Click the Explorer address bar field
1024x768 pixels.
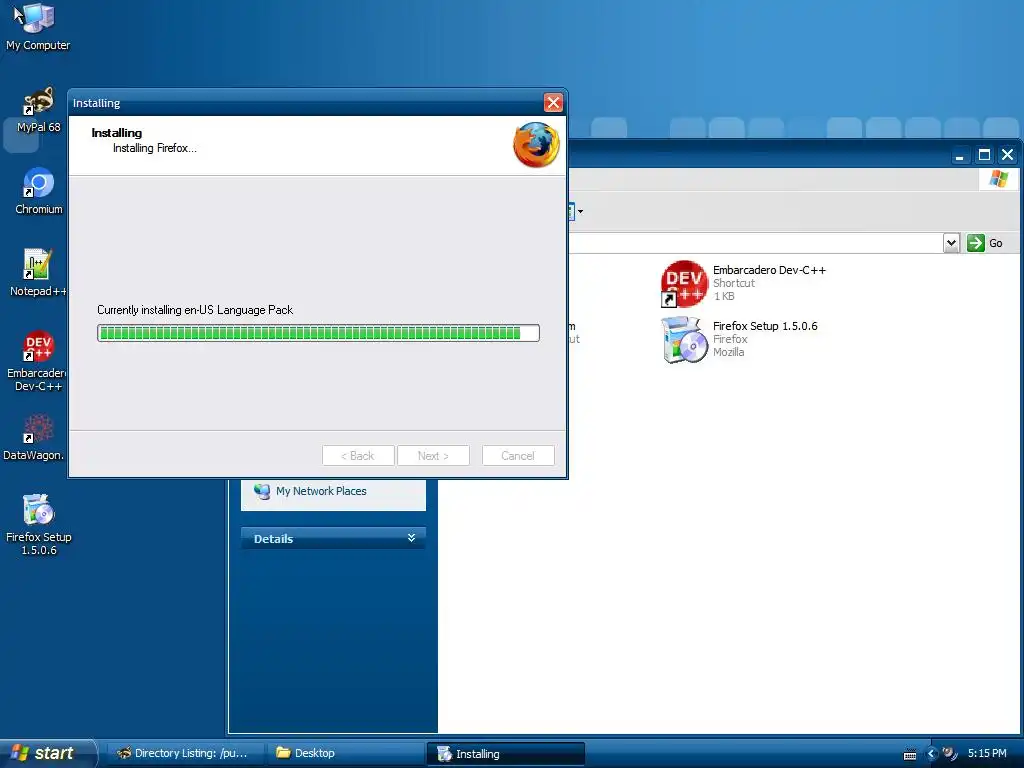(754, 243)
